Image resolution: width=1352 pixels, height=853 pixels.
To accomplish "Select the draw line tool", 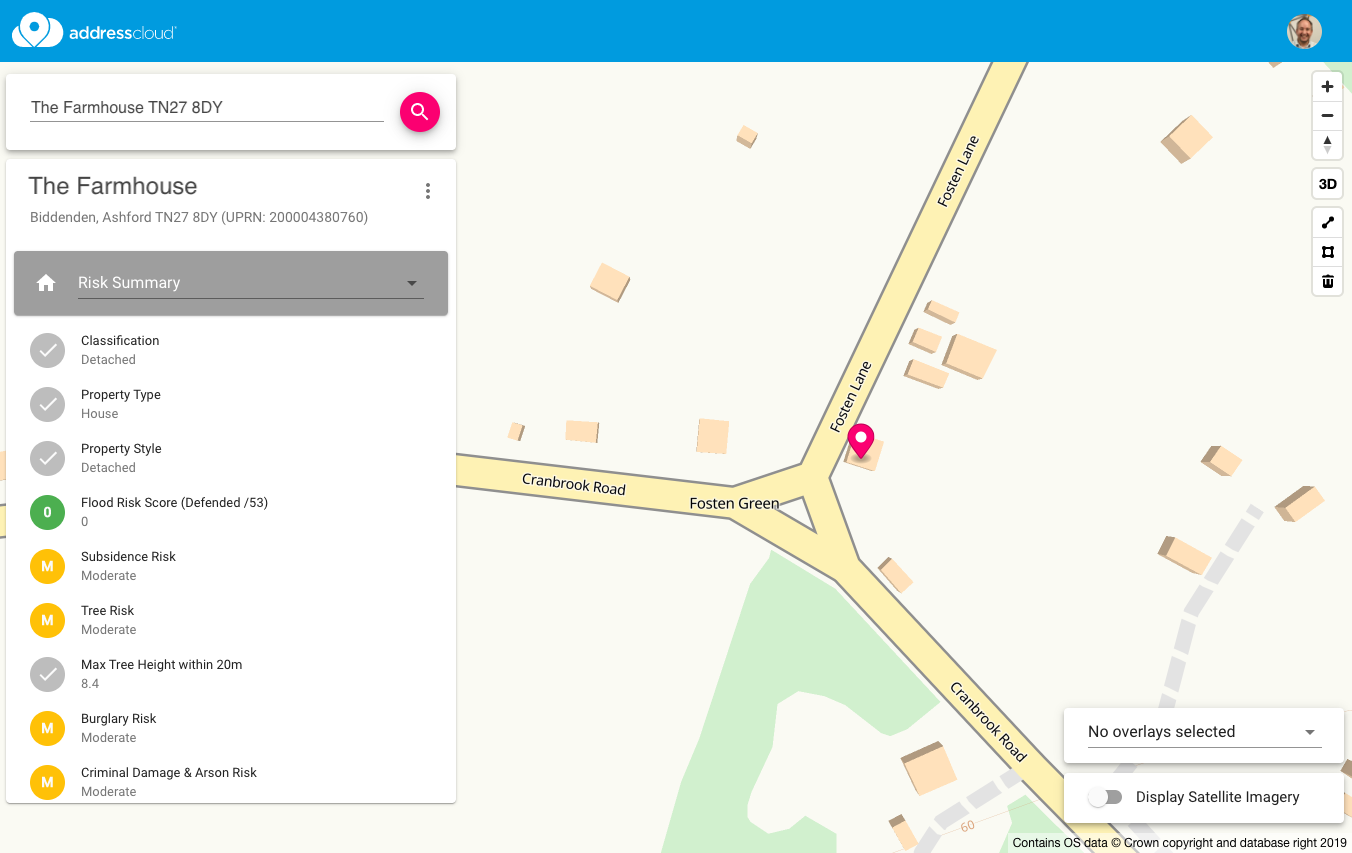I will click(1327, 223).
